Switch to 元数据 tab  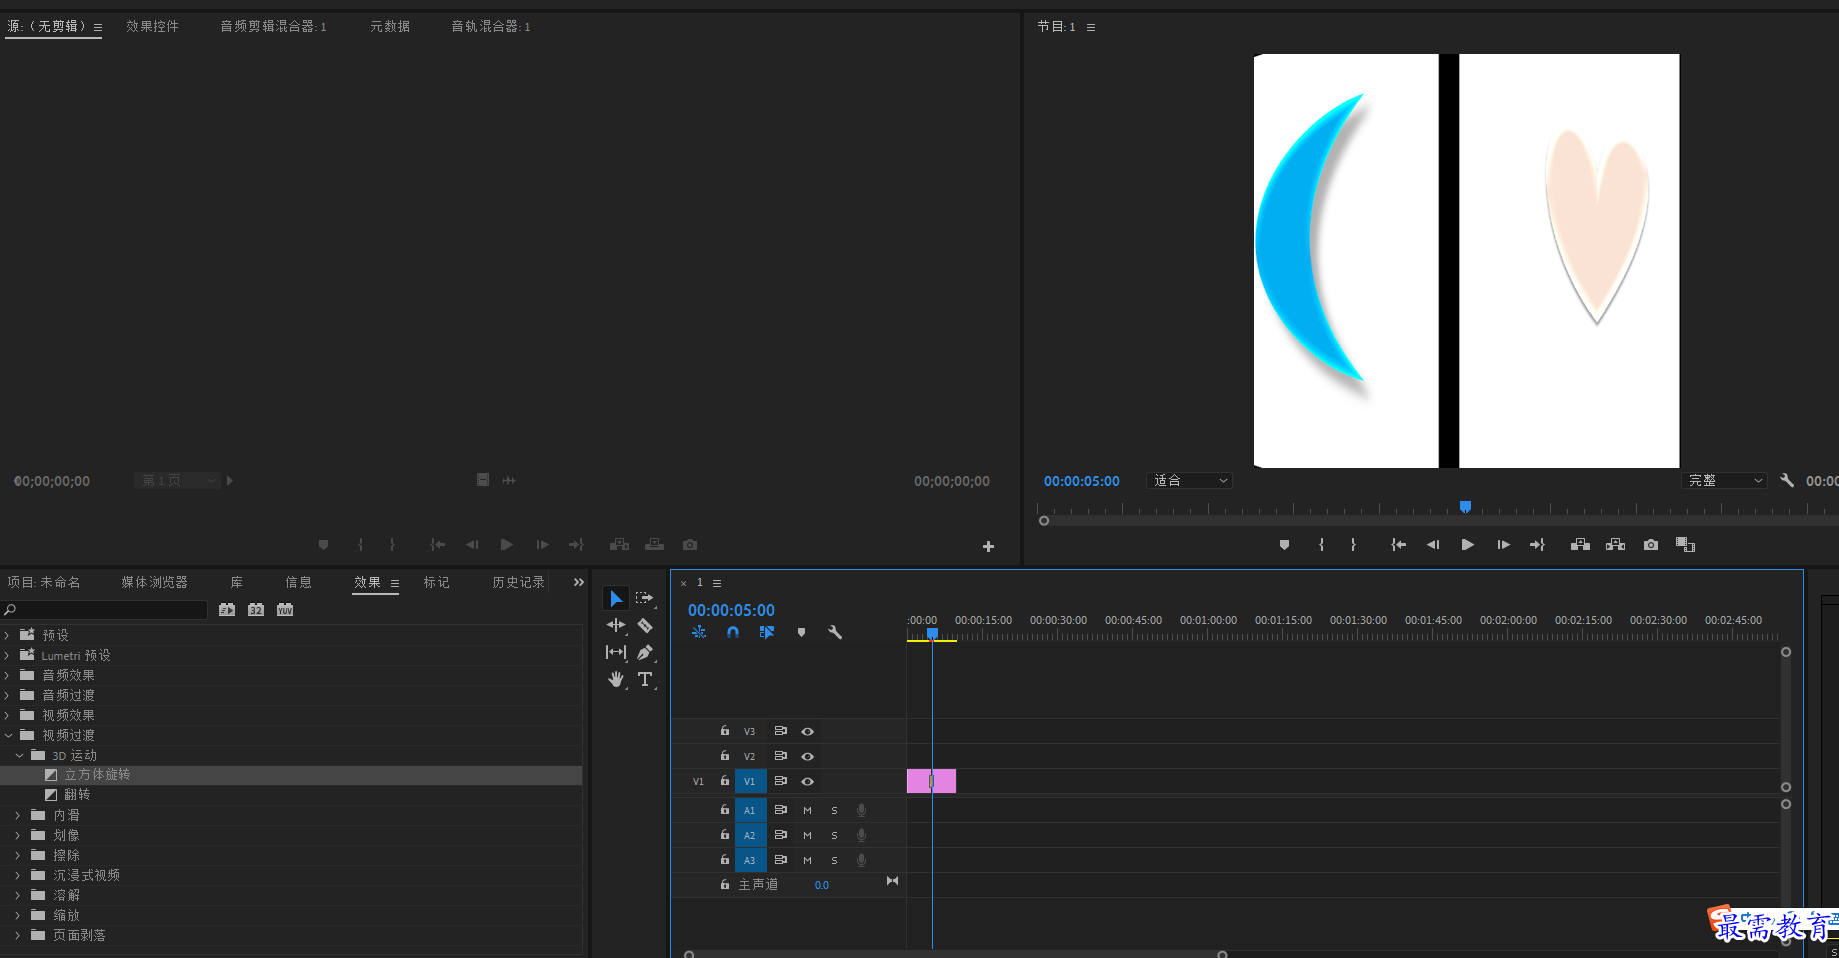click(x=390, y=26)
